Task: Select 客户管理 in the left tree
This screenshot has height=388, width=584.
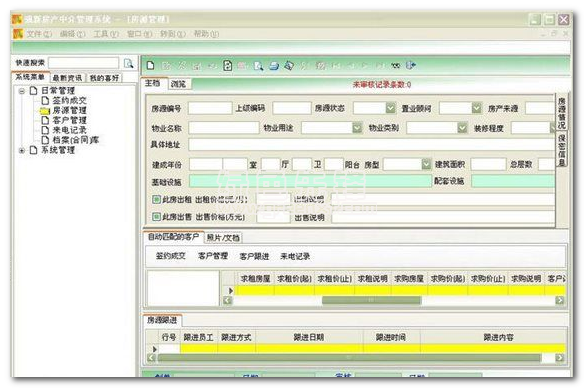Action: 69,120
